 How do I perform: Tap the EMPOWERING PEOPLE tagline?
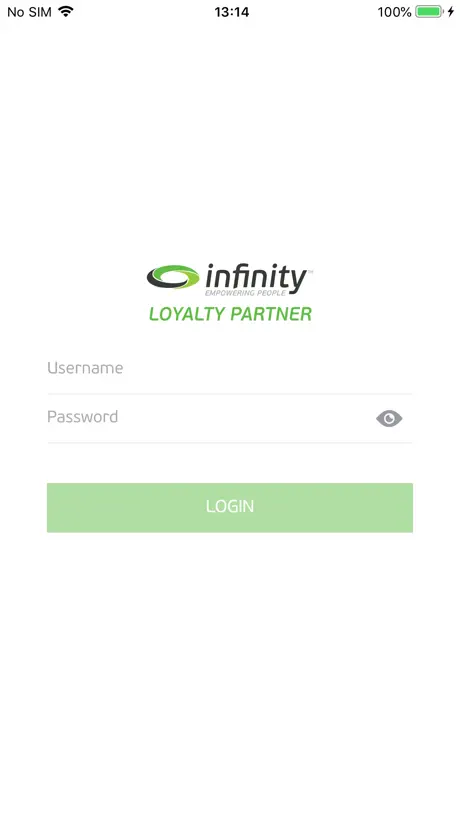click(x=245, y=293)
